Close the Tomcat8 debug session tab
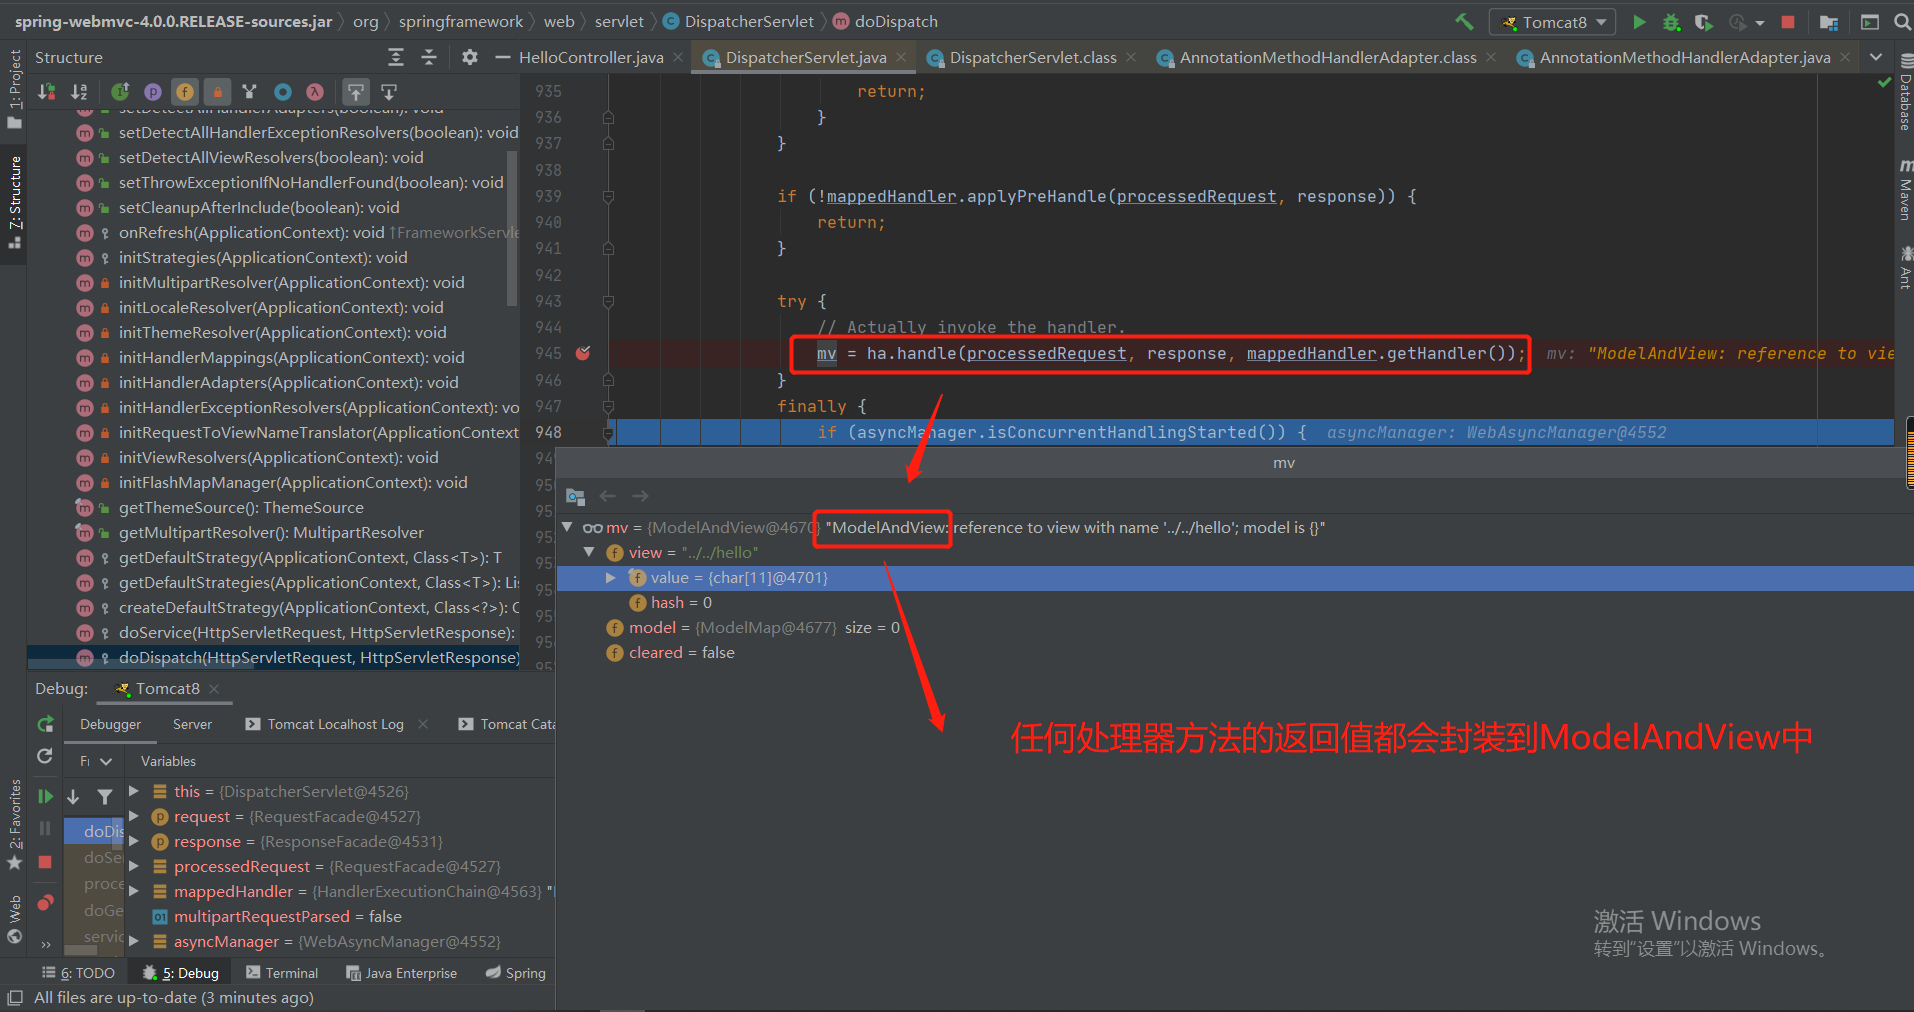This screenshot has height=1012, width=1914. click(214, 688)
